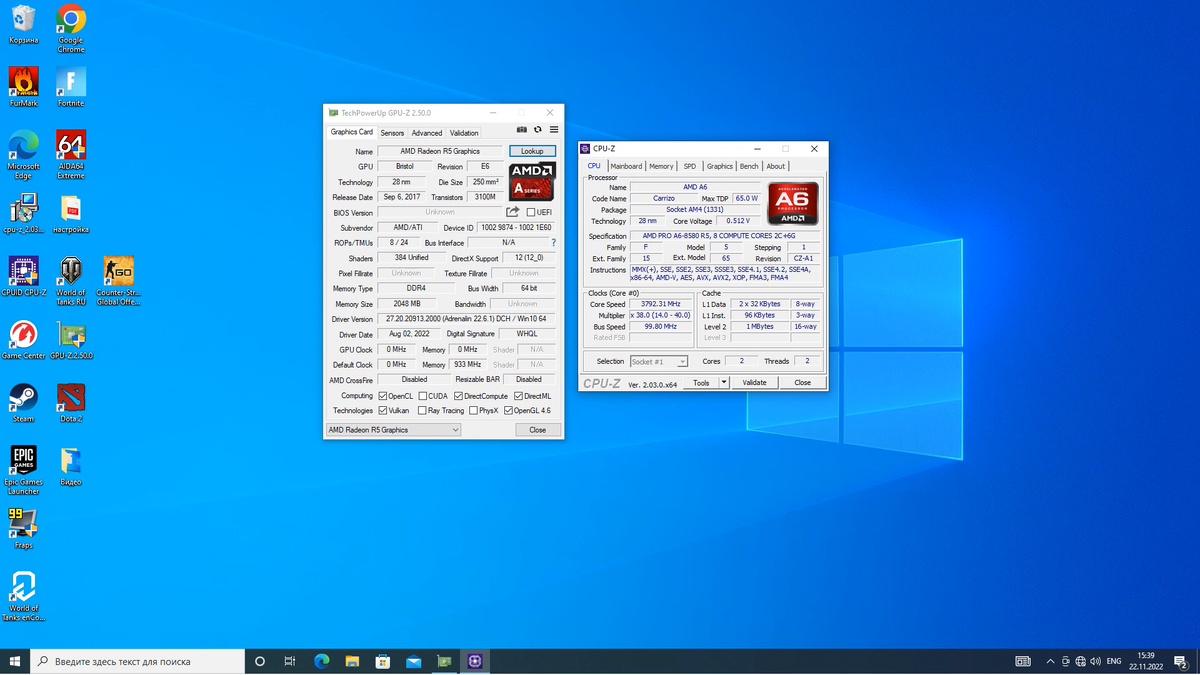Viewport: 1200px width, 675px height.
Task: Open the About tab in CPU-Z
Action: click(776, 166)
